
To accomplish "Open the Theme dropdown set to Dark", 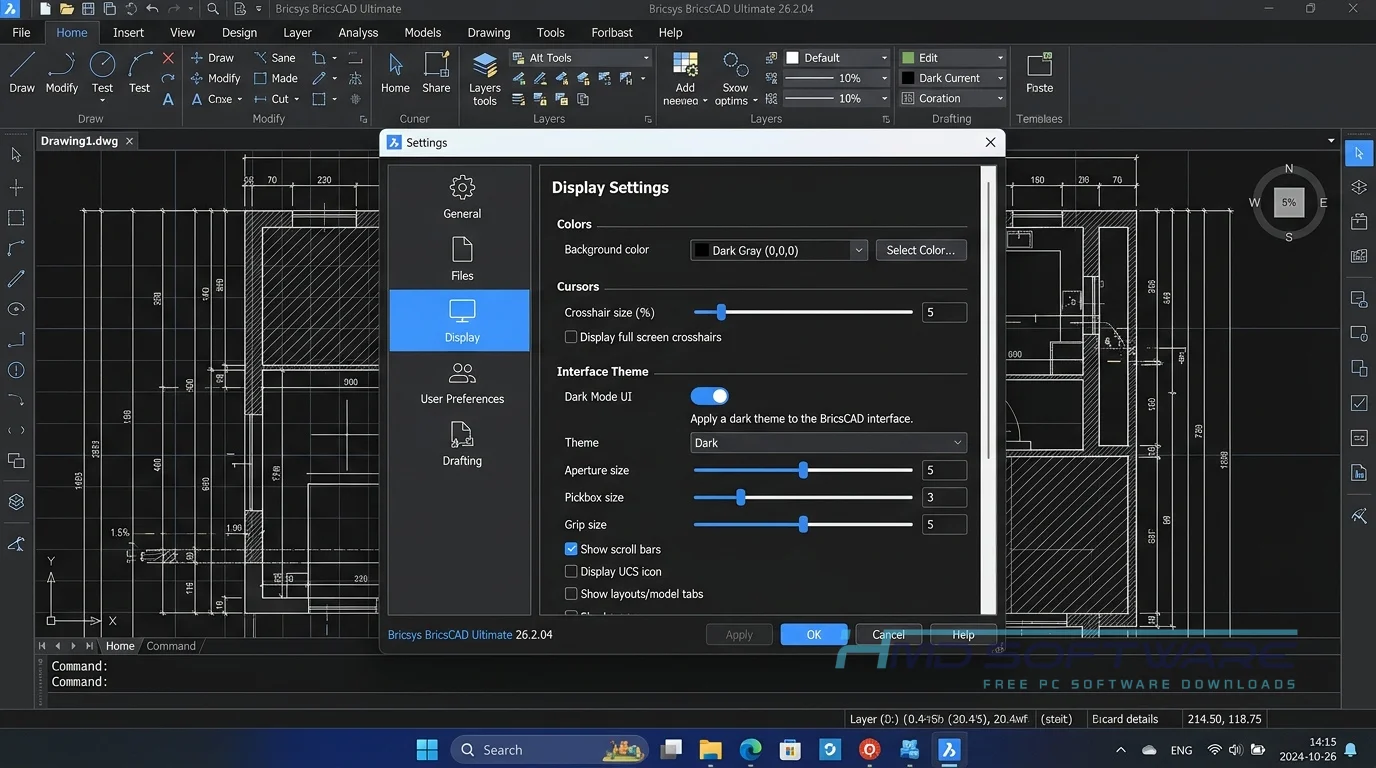I will point(829,443).
